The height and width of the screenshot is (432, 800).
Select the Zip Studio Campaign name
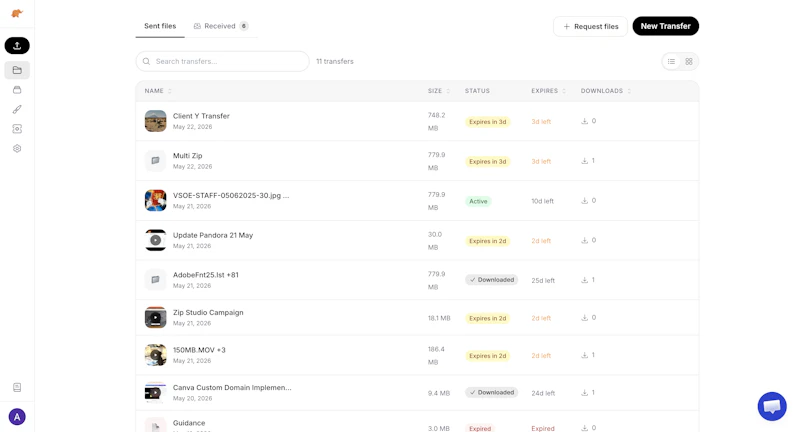(x=208, y=312)
